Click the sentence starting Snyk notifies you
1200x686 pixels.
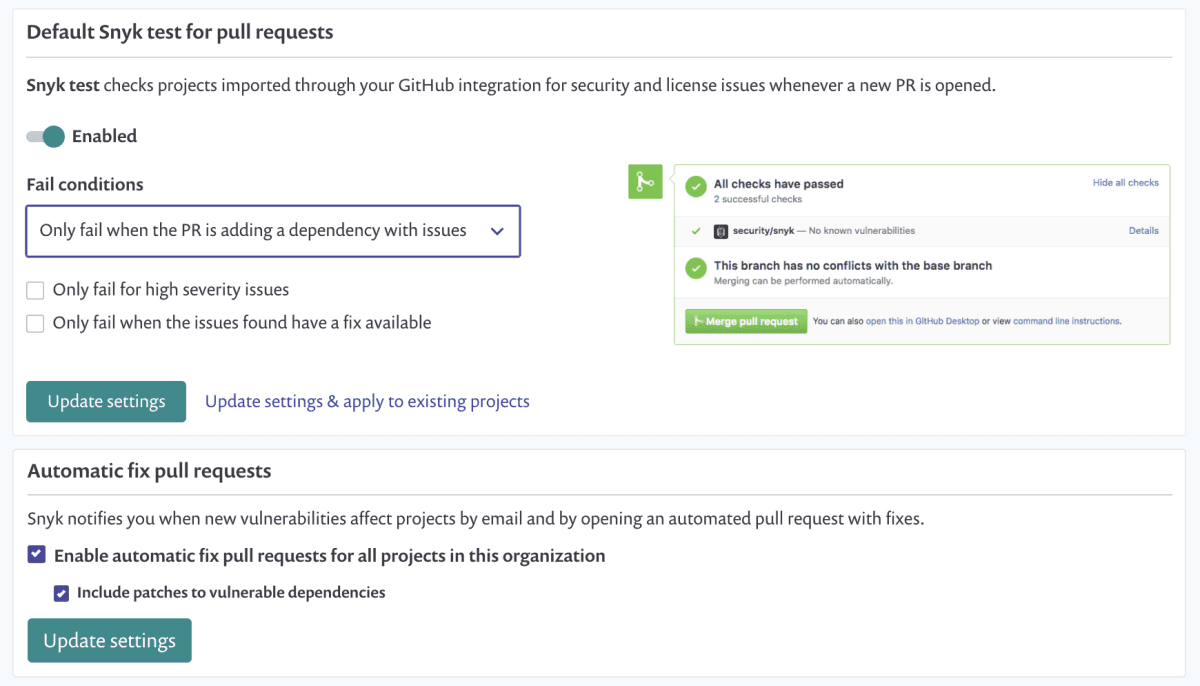point(476,519)
